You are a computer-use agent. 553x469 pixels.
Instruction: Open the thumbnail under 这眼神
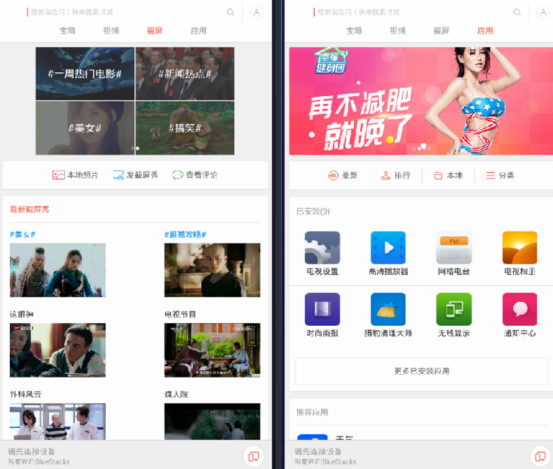coord(58,350)
